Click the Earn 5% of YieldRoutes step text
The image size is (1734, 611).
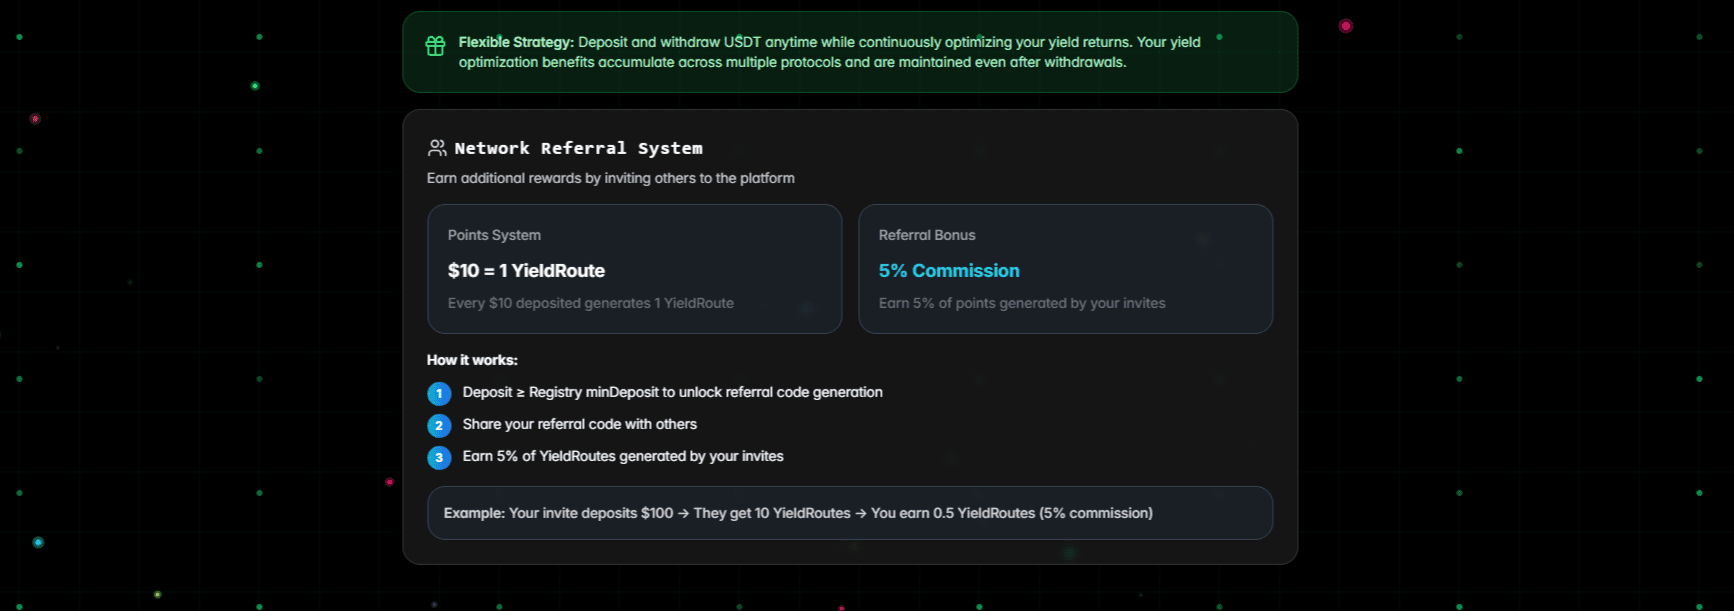(x=622, y=456)
